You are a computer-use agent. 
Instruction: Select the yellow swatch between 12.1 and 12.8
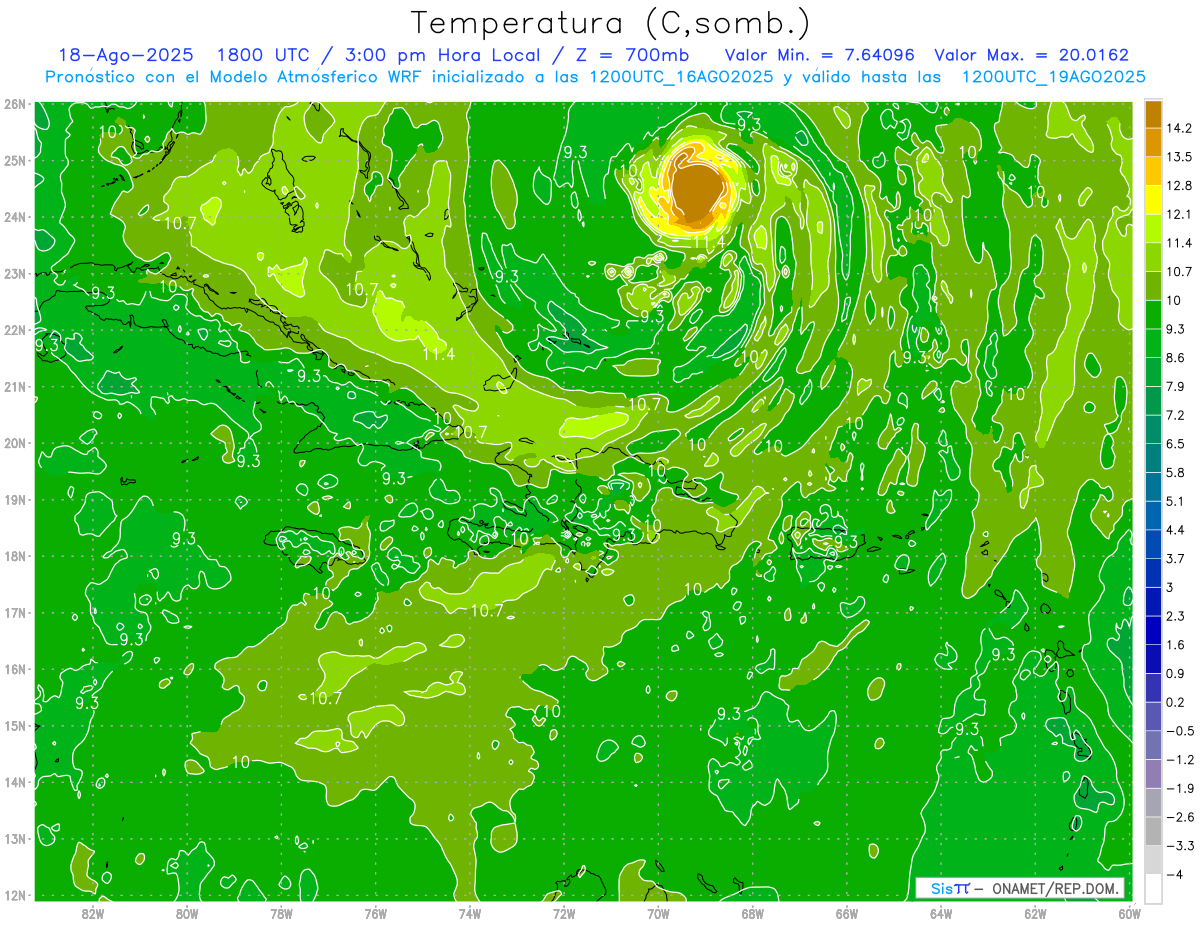tap(1153, 198)
